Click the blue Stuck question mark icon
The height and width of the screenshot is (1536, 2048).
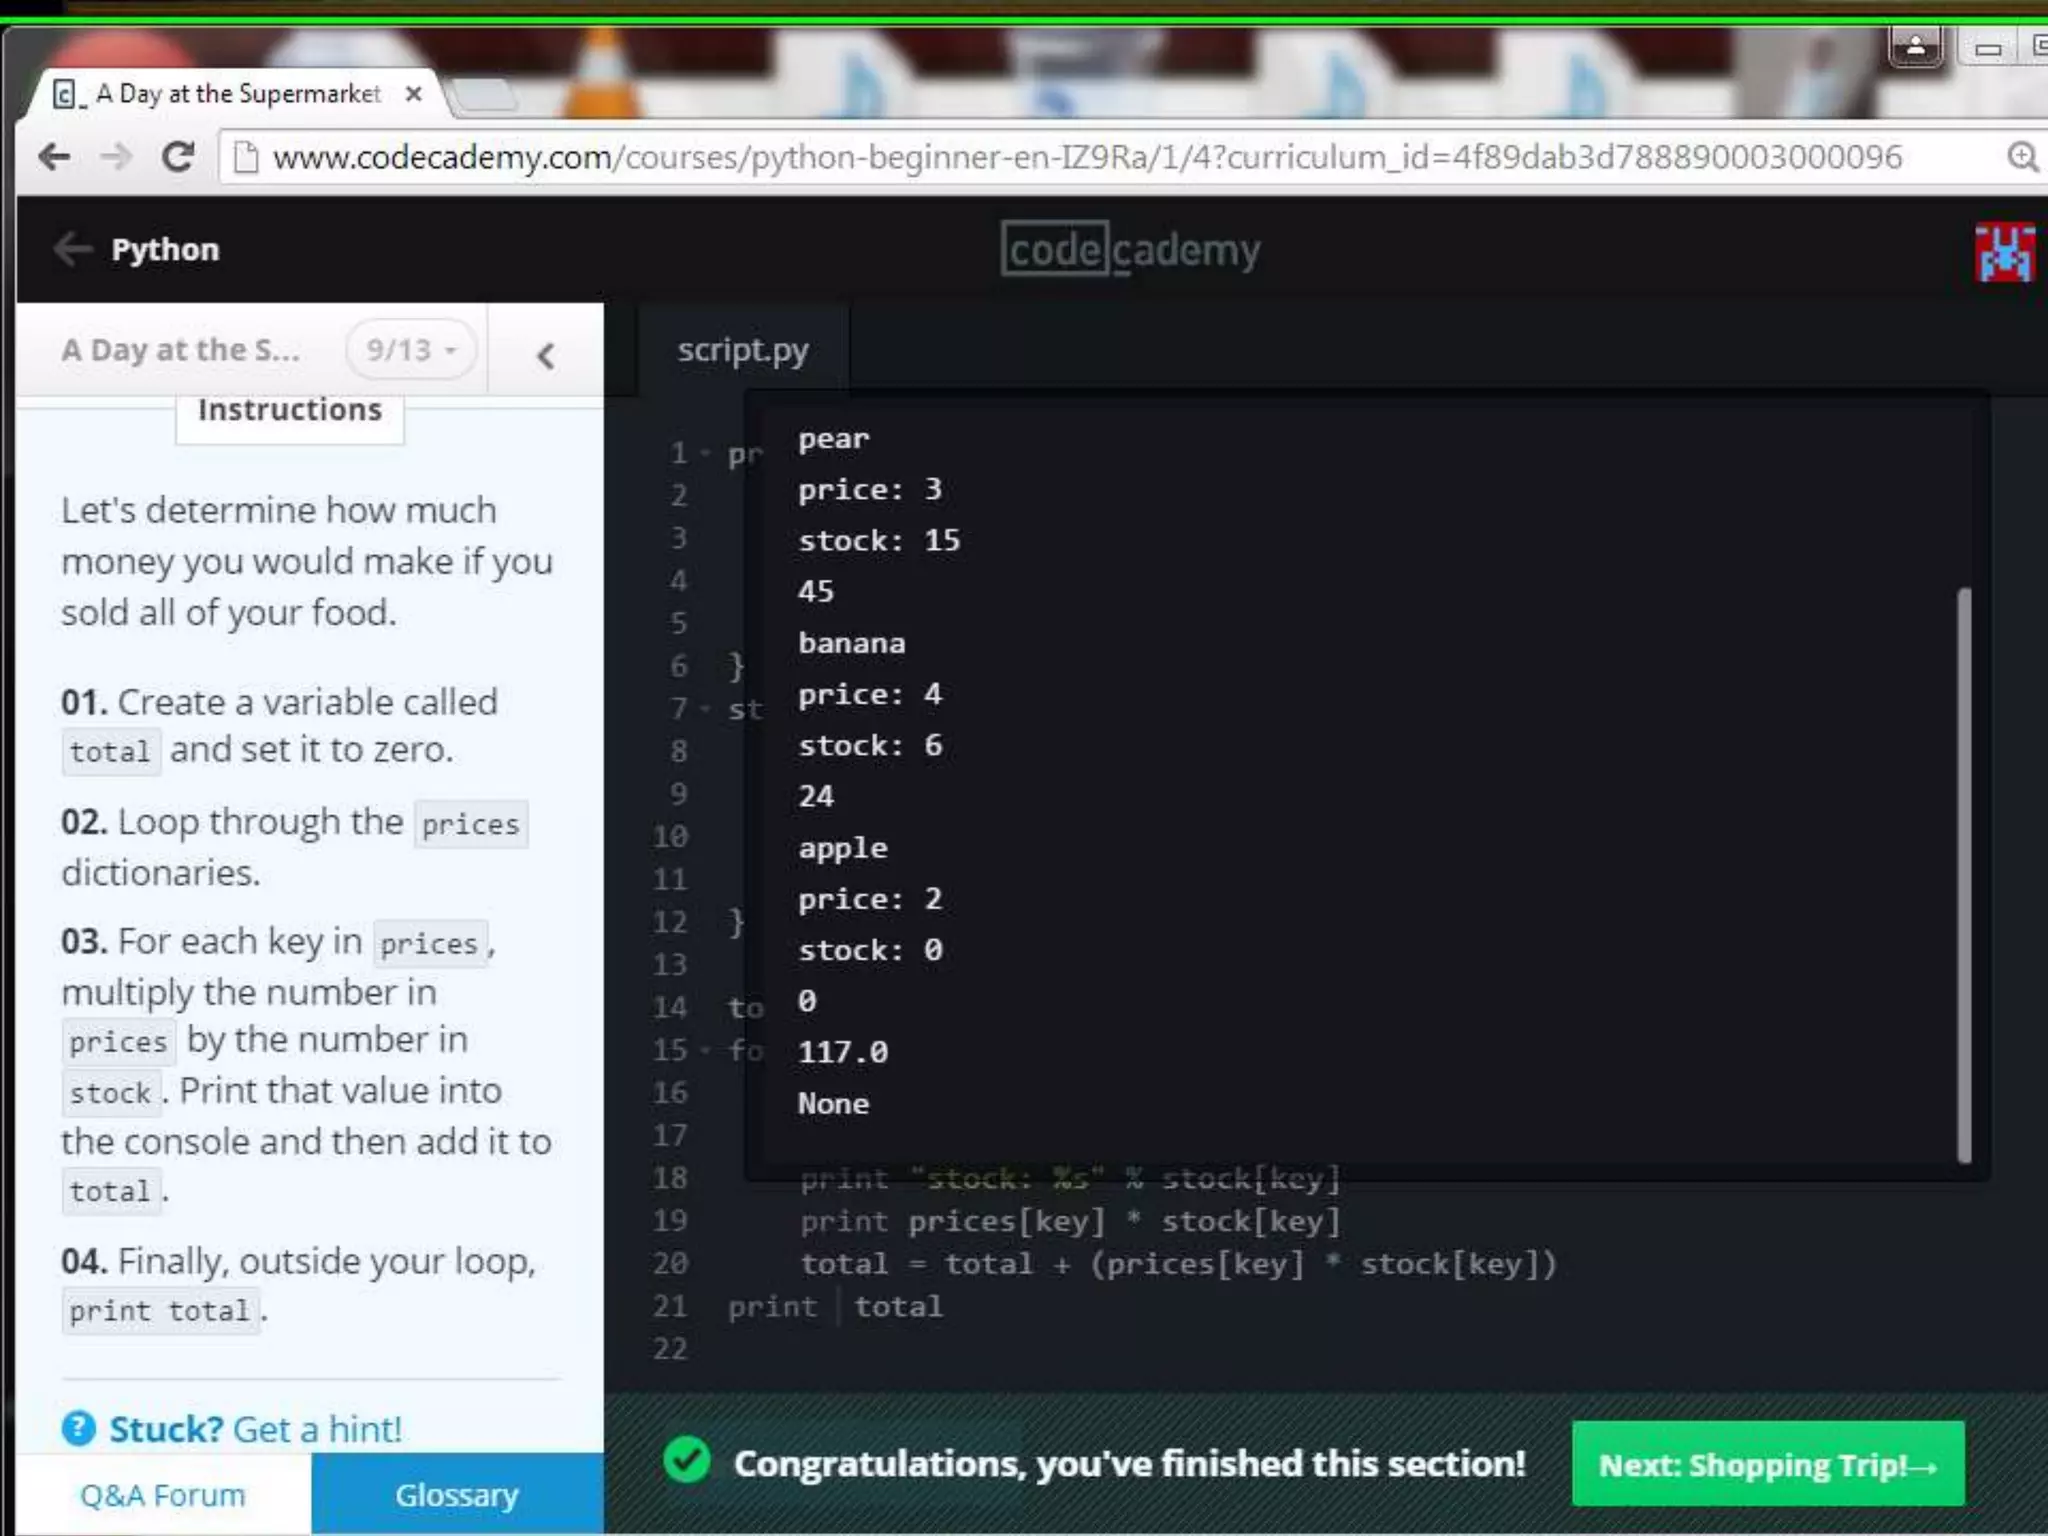coord(78,1428)
